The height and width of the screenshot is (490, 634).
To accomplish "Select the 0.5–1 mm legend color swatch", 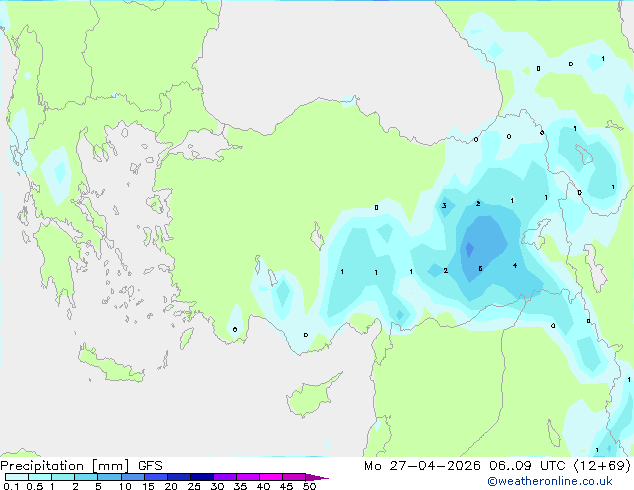I will tap(40, 477).
